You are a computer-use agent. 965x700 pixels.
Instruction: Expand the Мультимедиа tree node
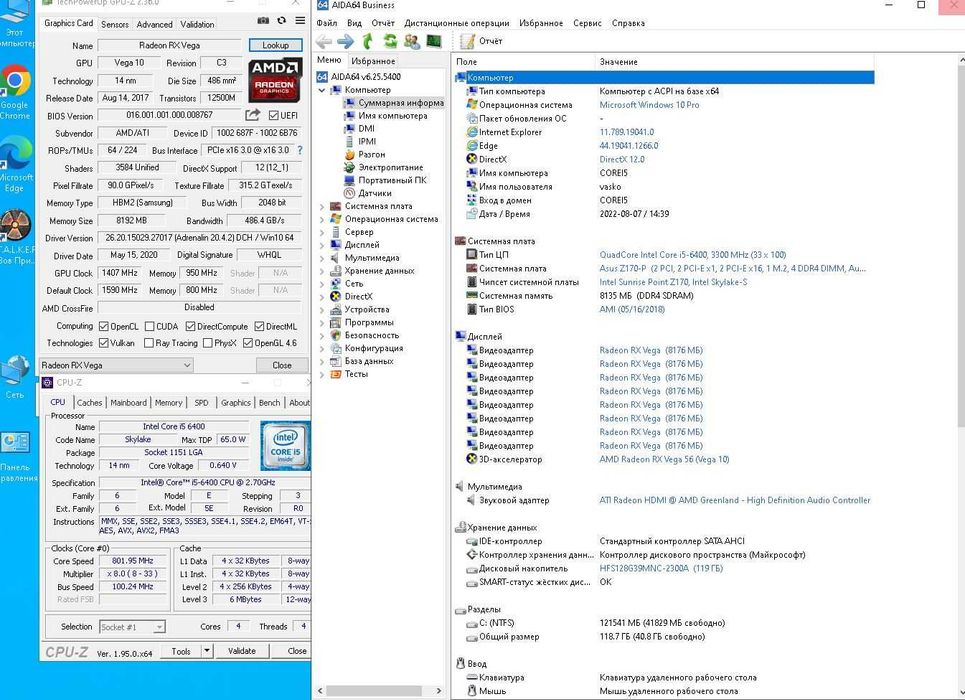click(x=321, y=258)
